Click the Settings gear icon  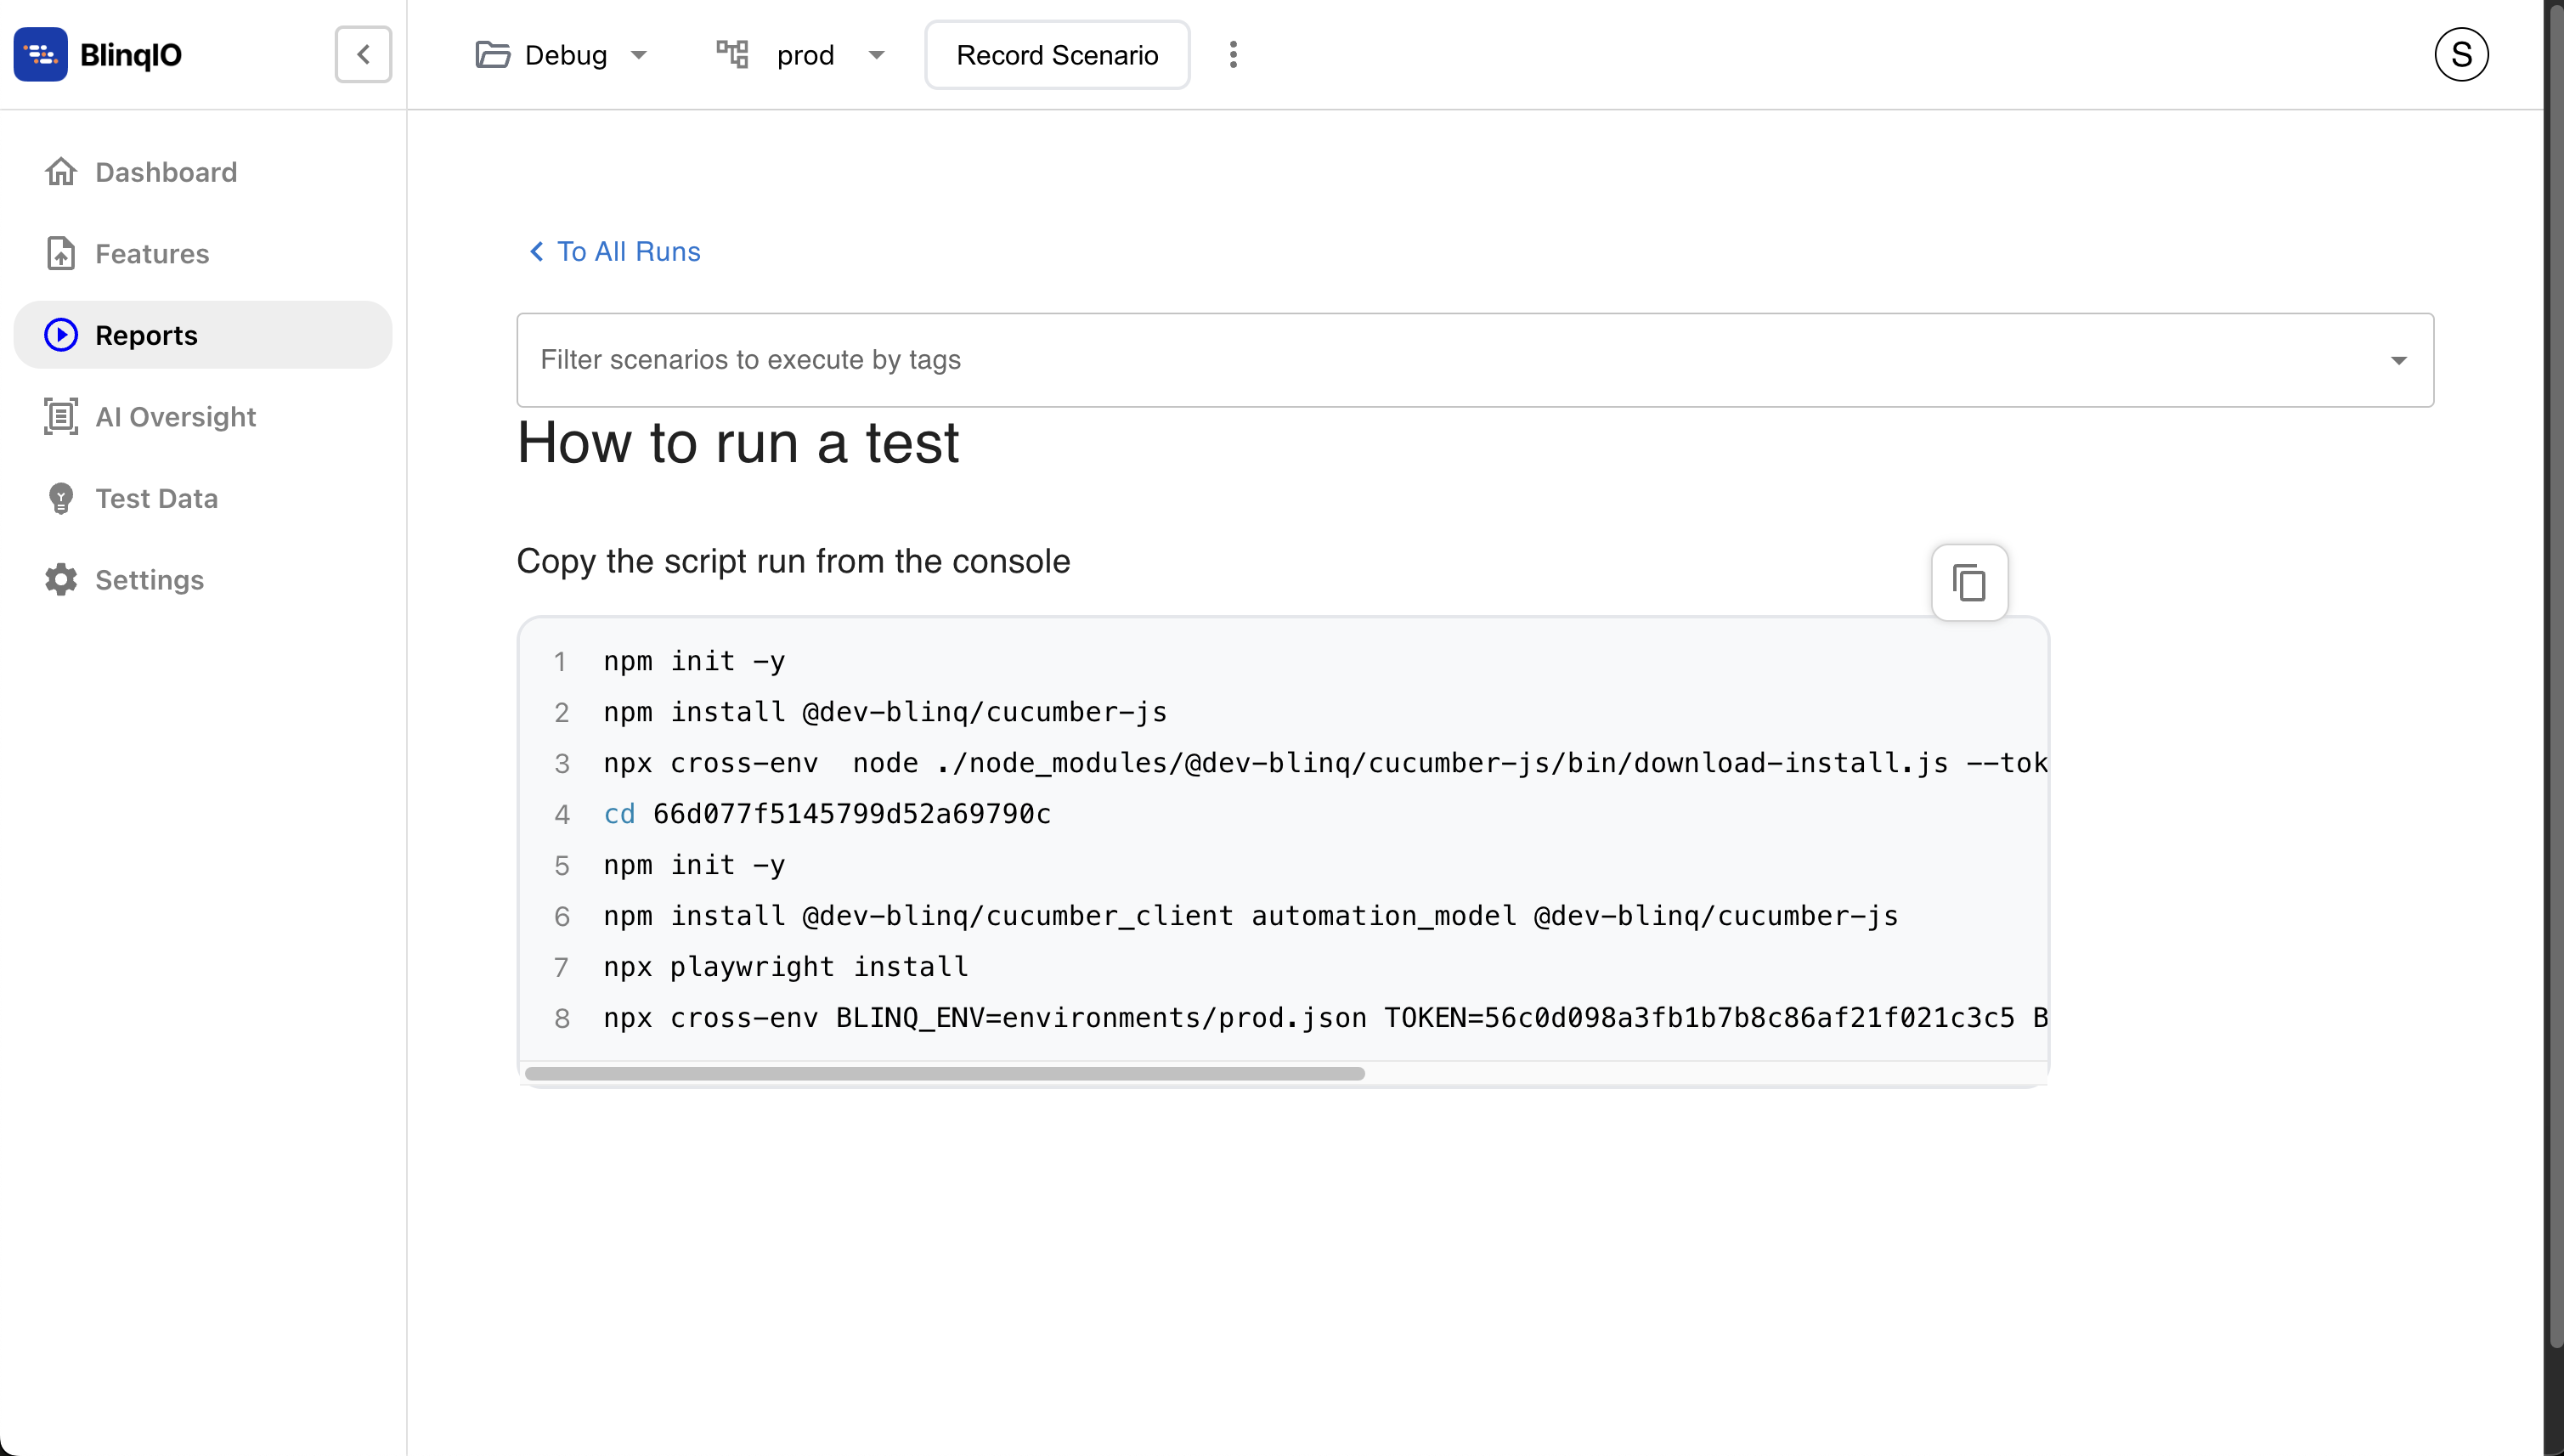point(61,579)
